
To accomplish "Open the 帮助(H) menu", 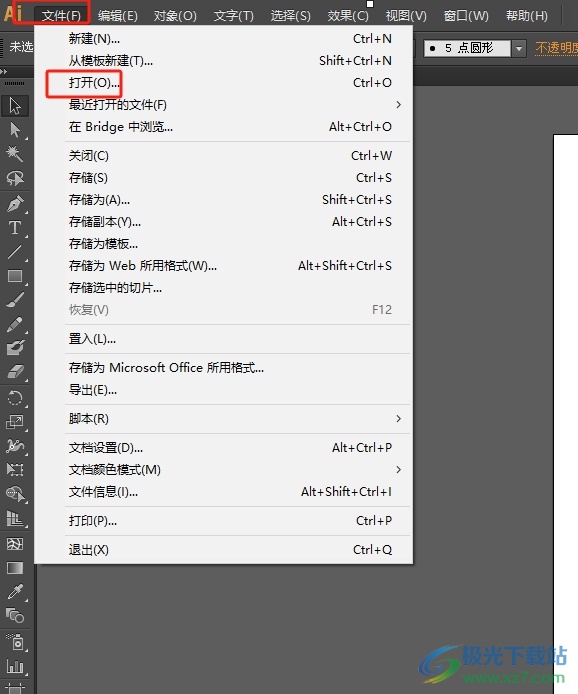I will [527, 15].
